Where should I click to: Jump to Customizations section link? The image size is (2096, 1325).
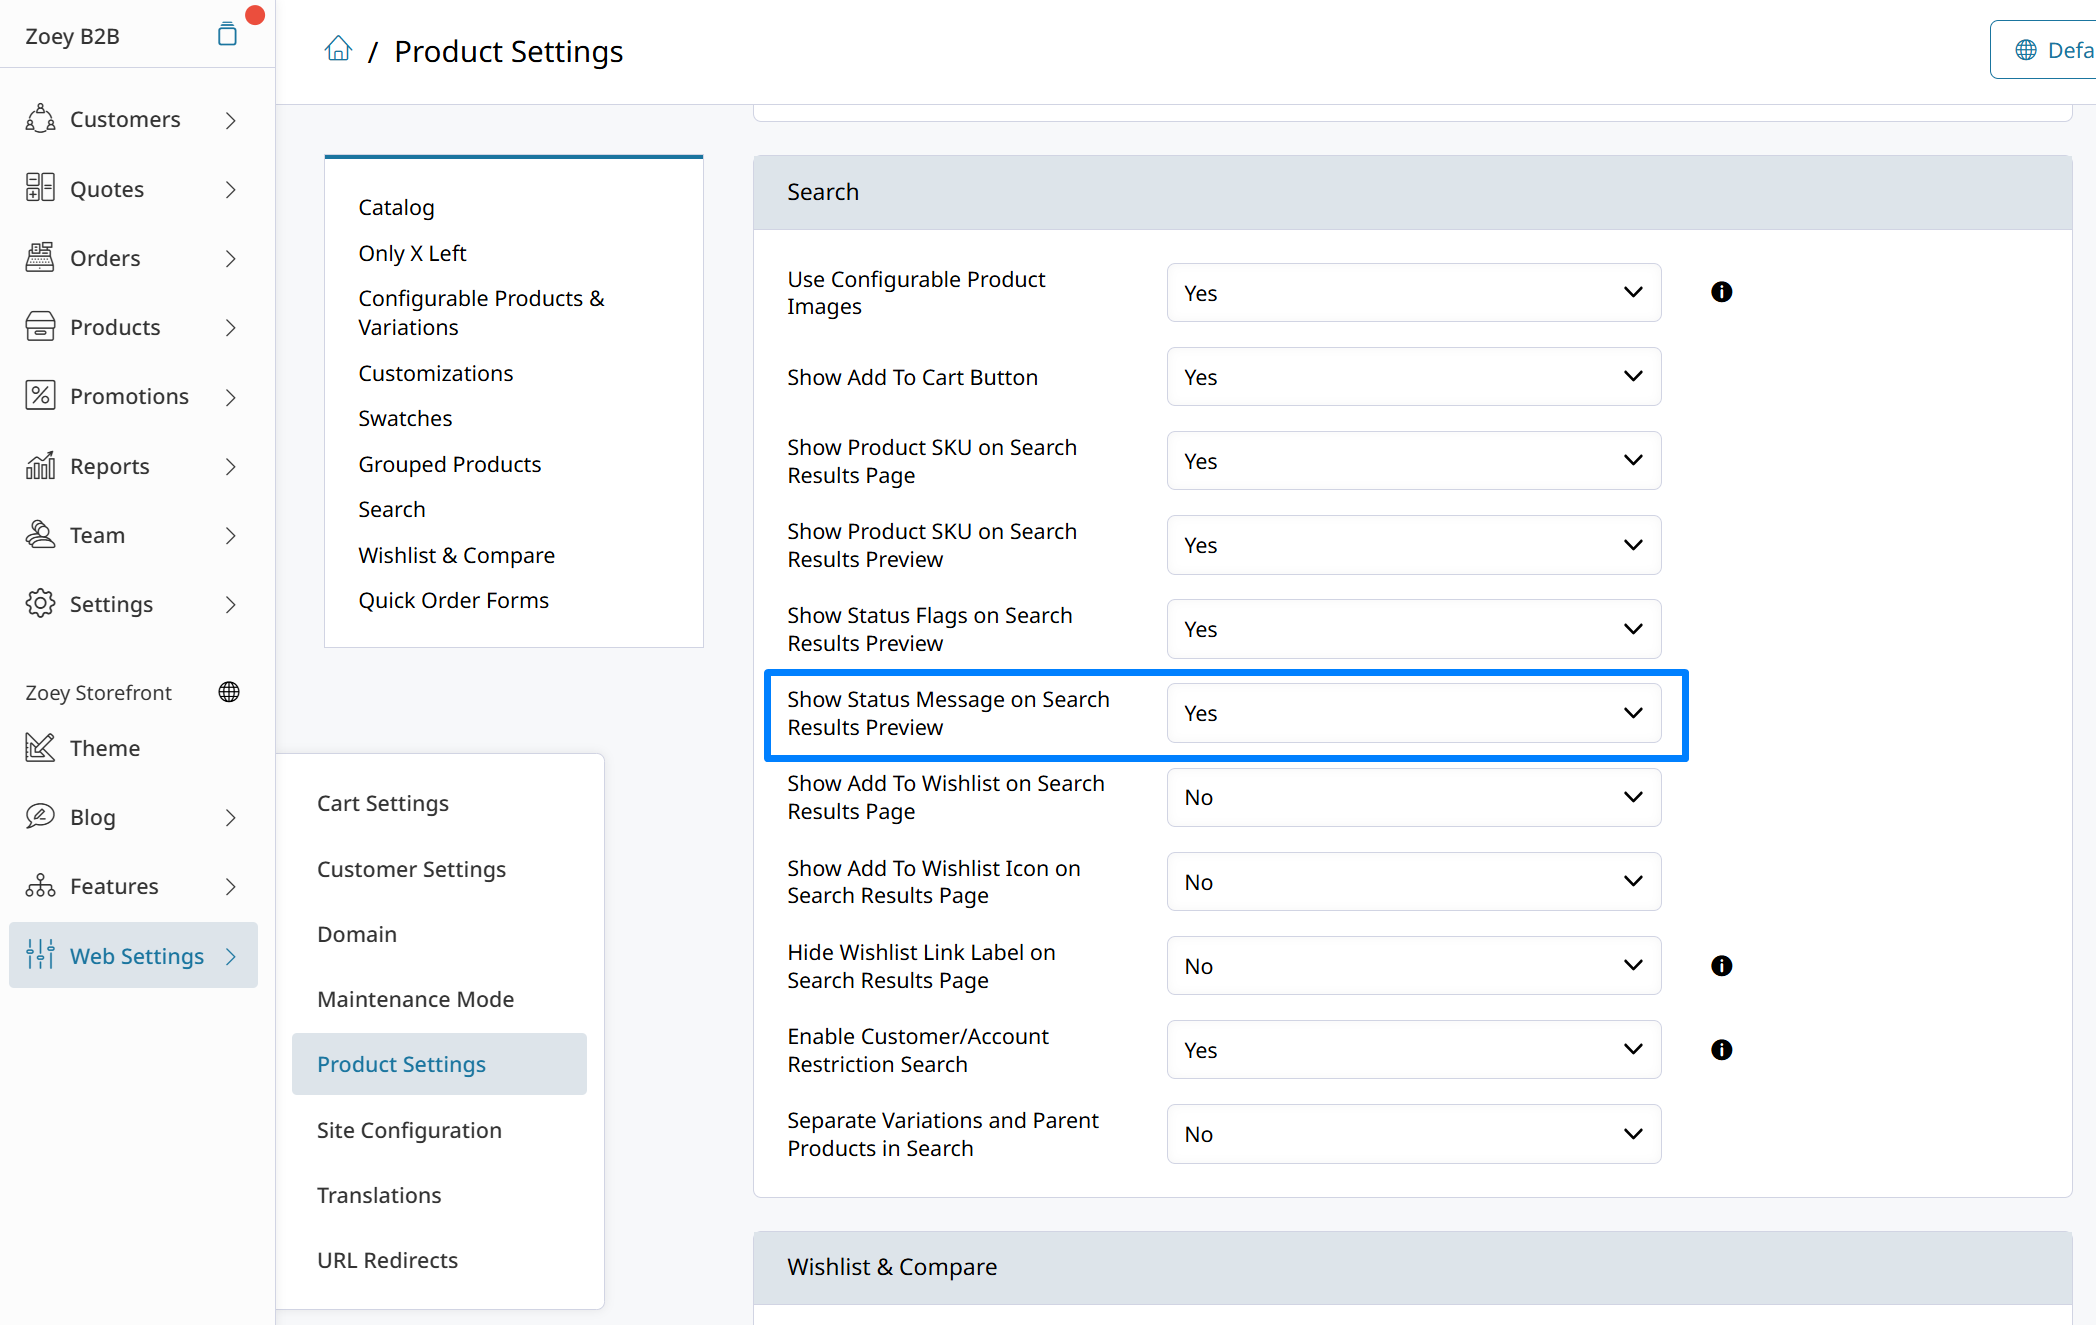435,373
